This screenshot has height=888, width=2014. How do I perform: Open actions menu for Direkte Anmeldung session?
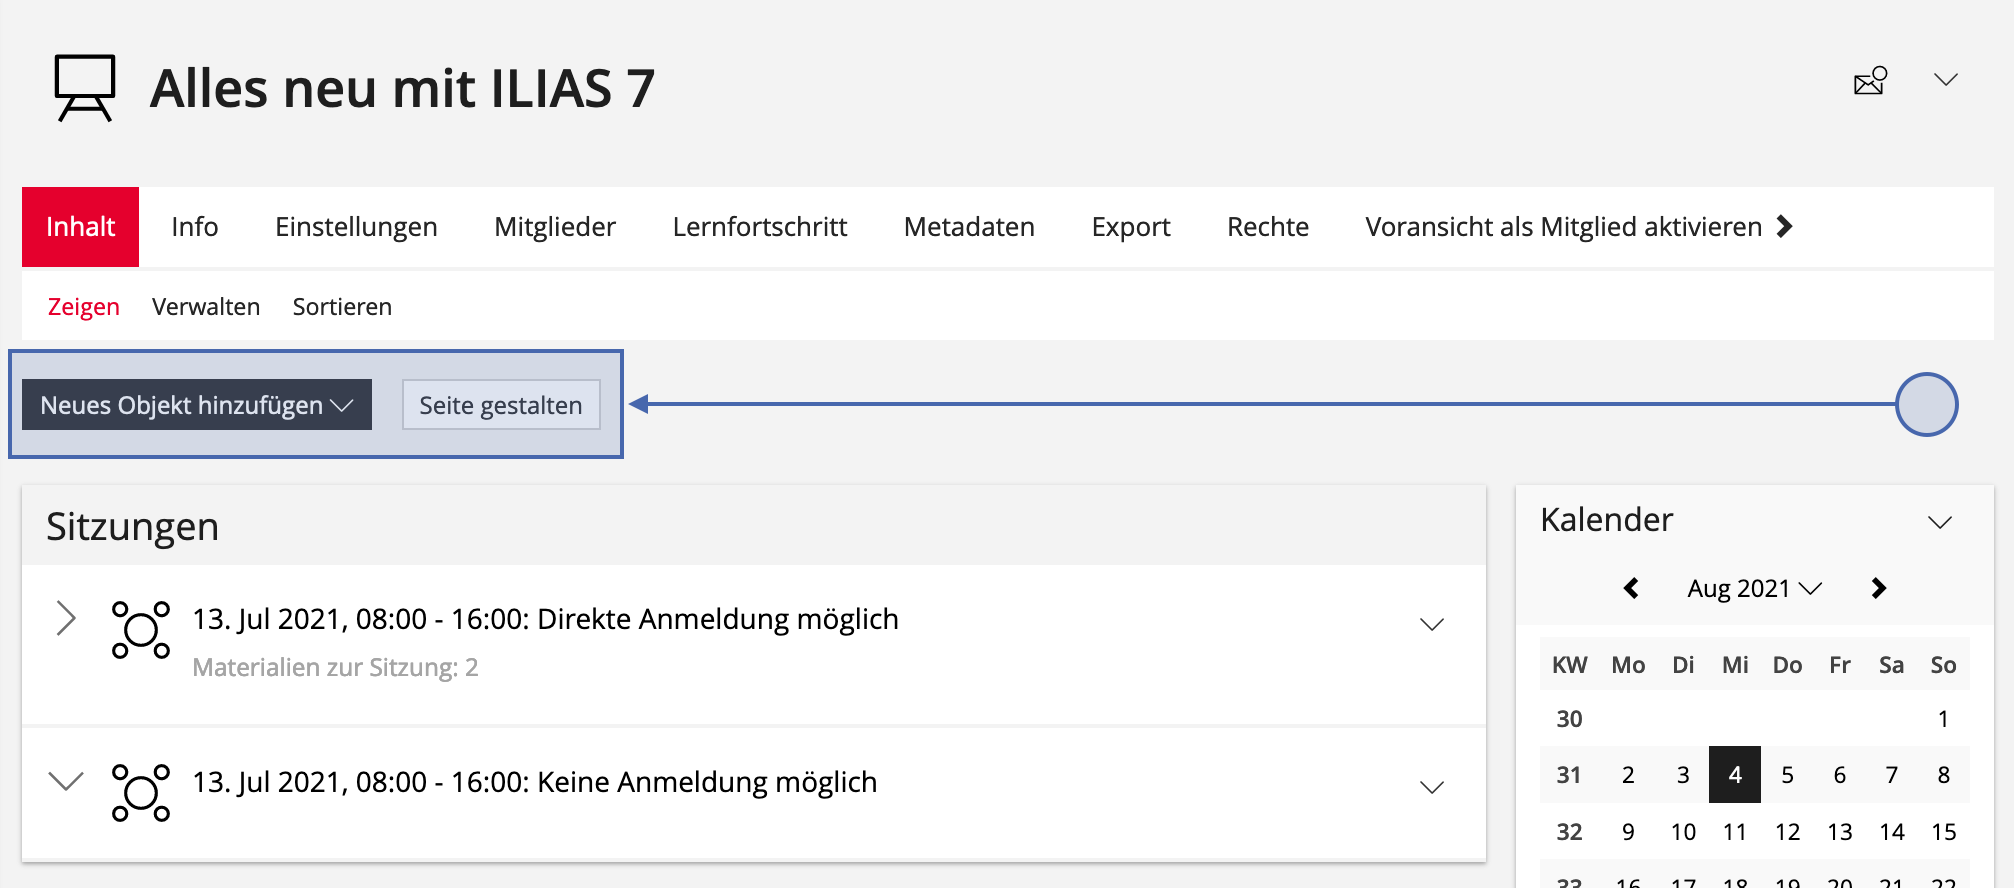(x=1432, y=625)
